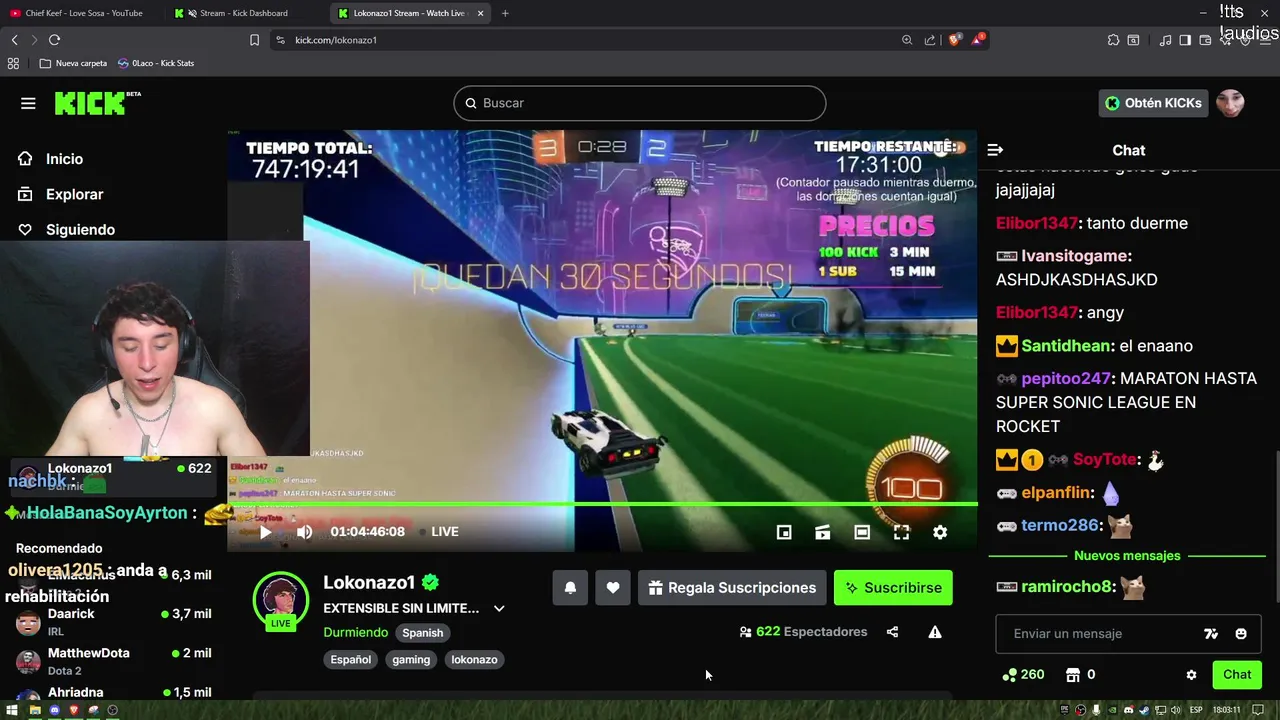Share the stream via share icon
Image resolution: width=1280 pixels, height=720 pixels.
point(892,632)
